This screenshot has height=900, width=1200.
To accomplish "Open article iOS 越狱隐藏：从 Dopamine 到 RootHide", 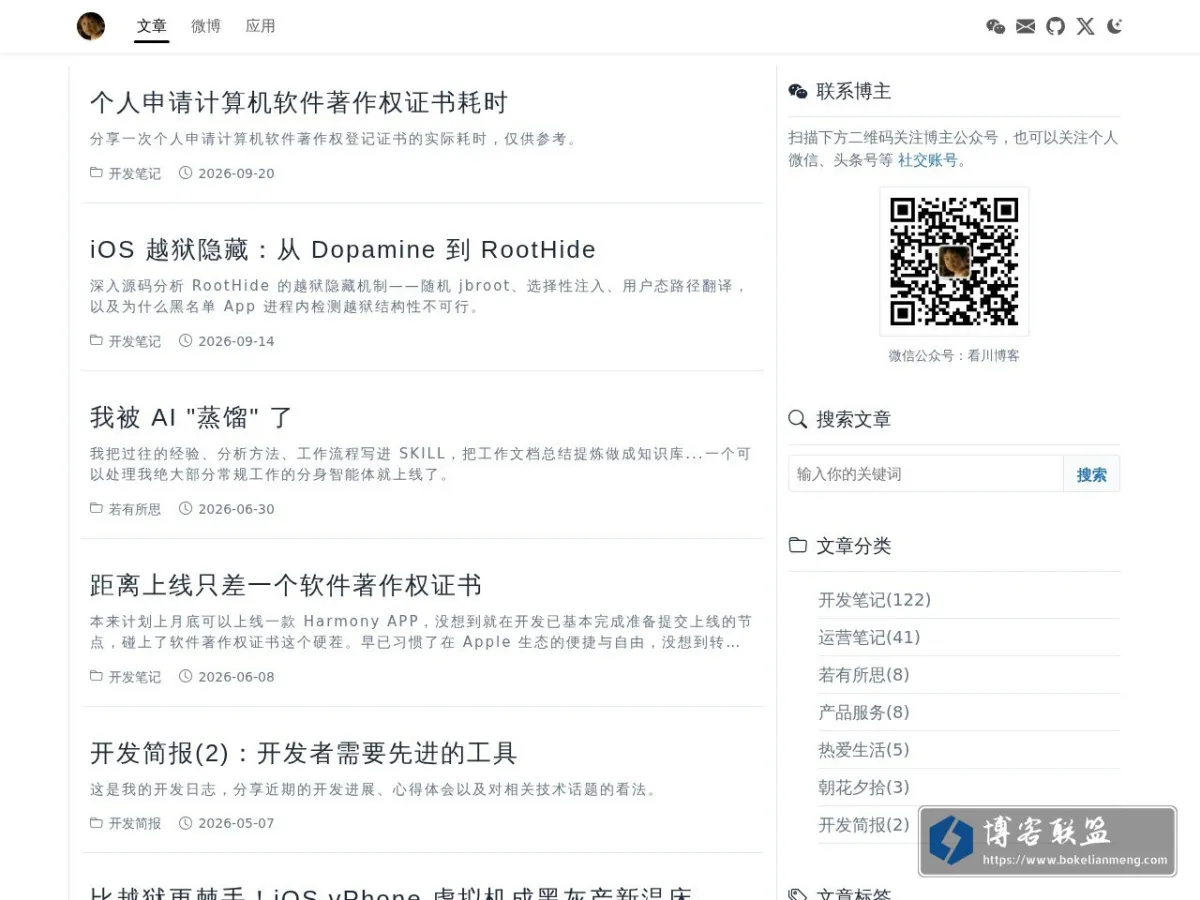I will click(x=343, y=249).
